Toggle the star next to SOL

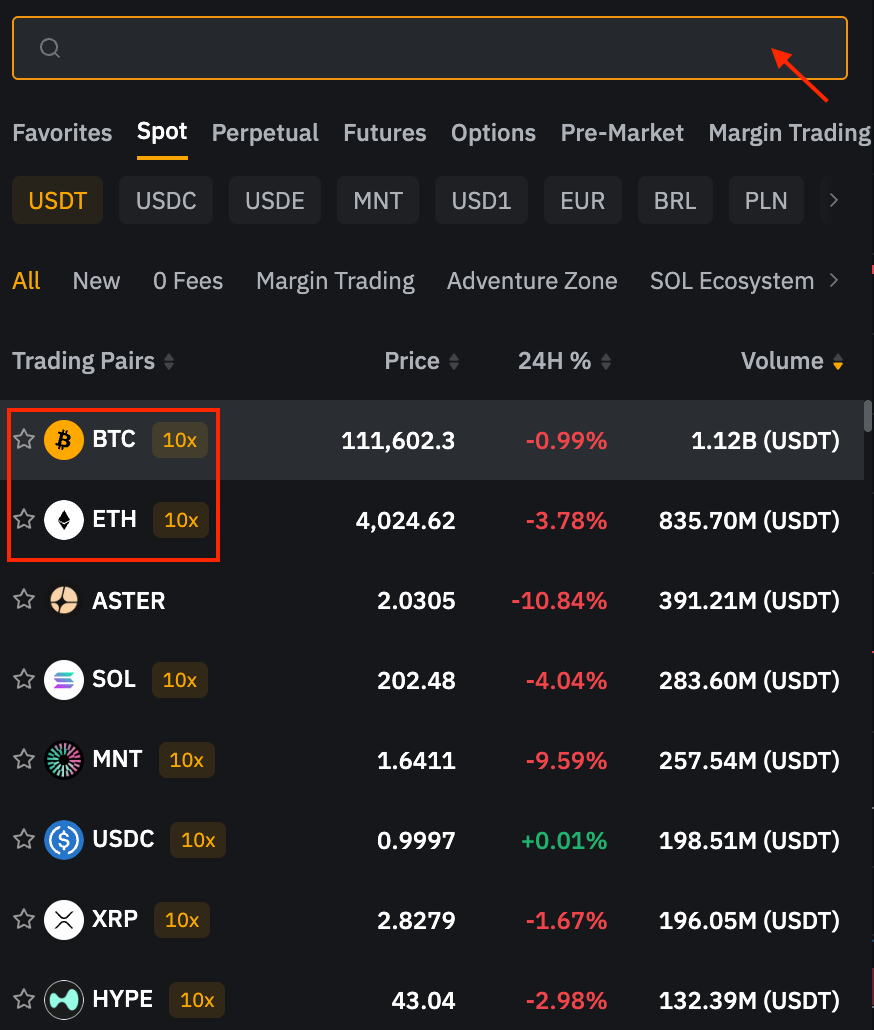pyautogui.click(x=24, y=680)
